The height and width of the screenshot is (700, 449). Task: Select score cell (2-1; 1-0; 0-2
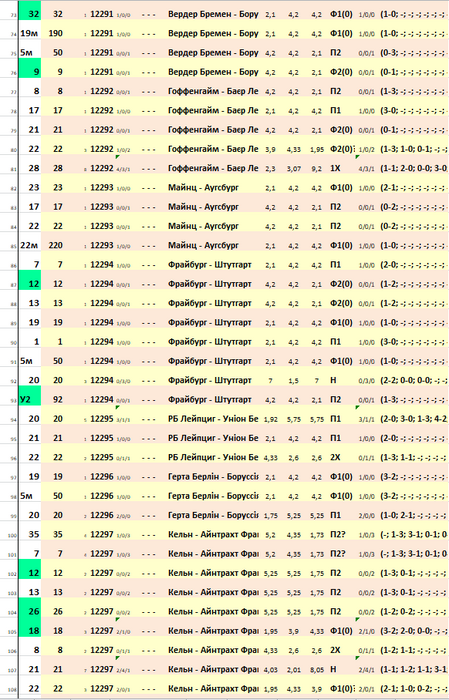(414, 689)
